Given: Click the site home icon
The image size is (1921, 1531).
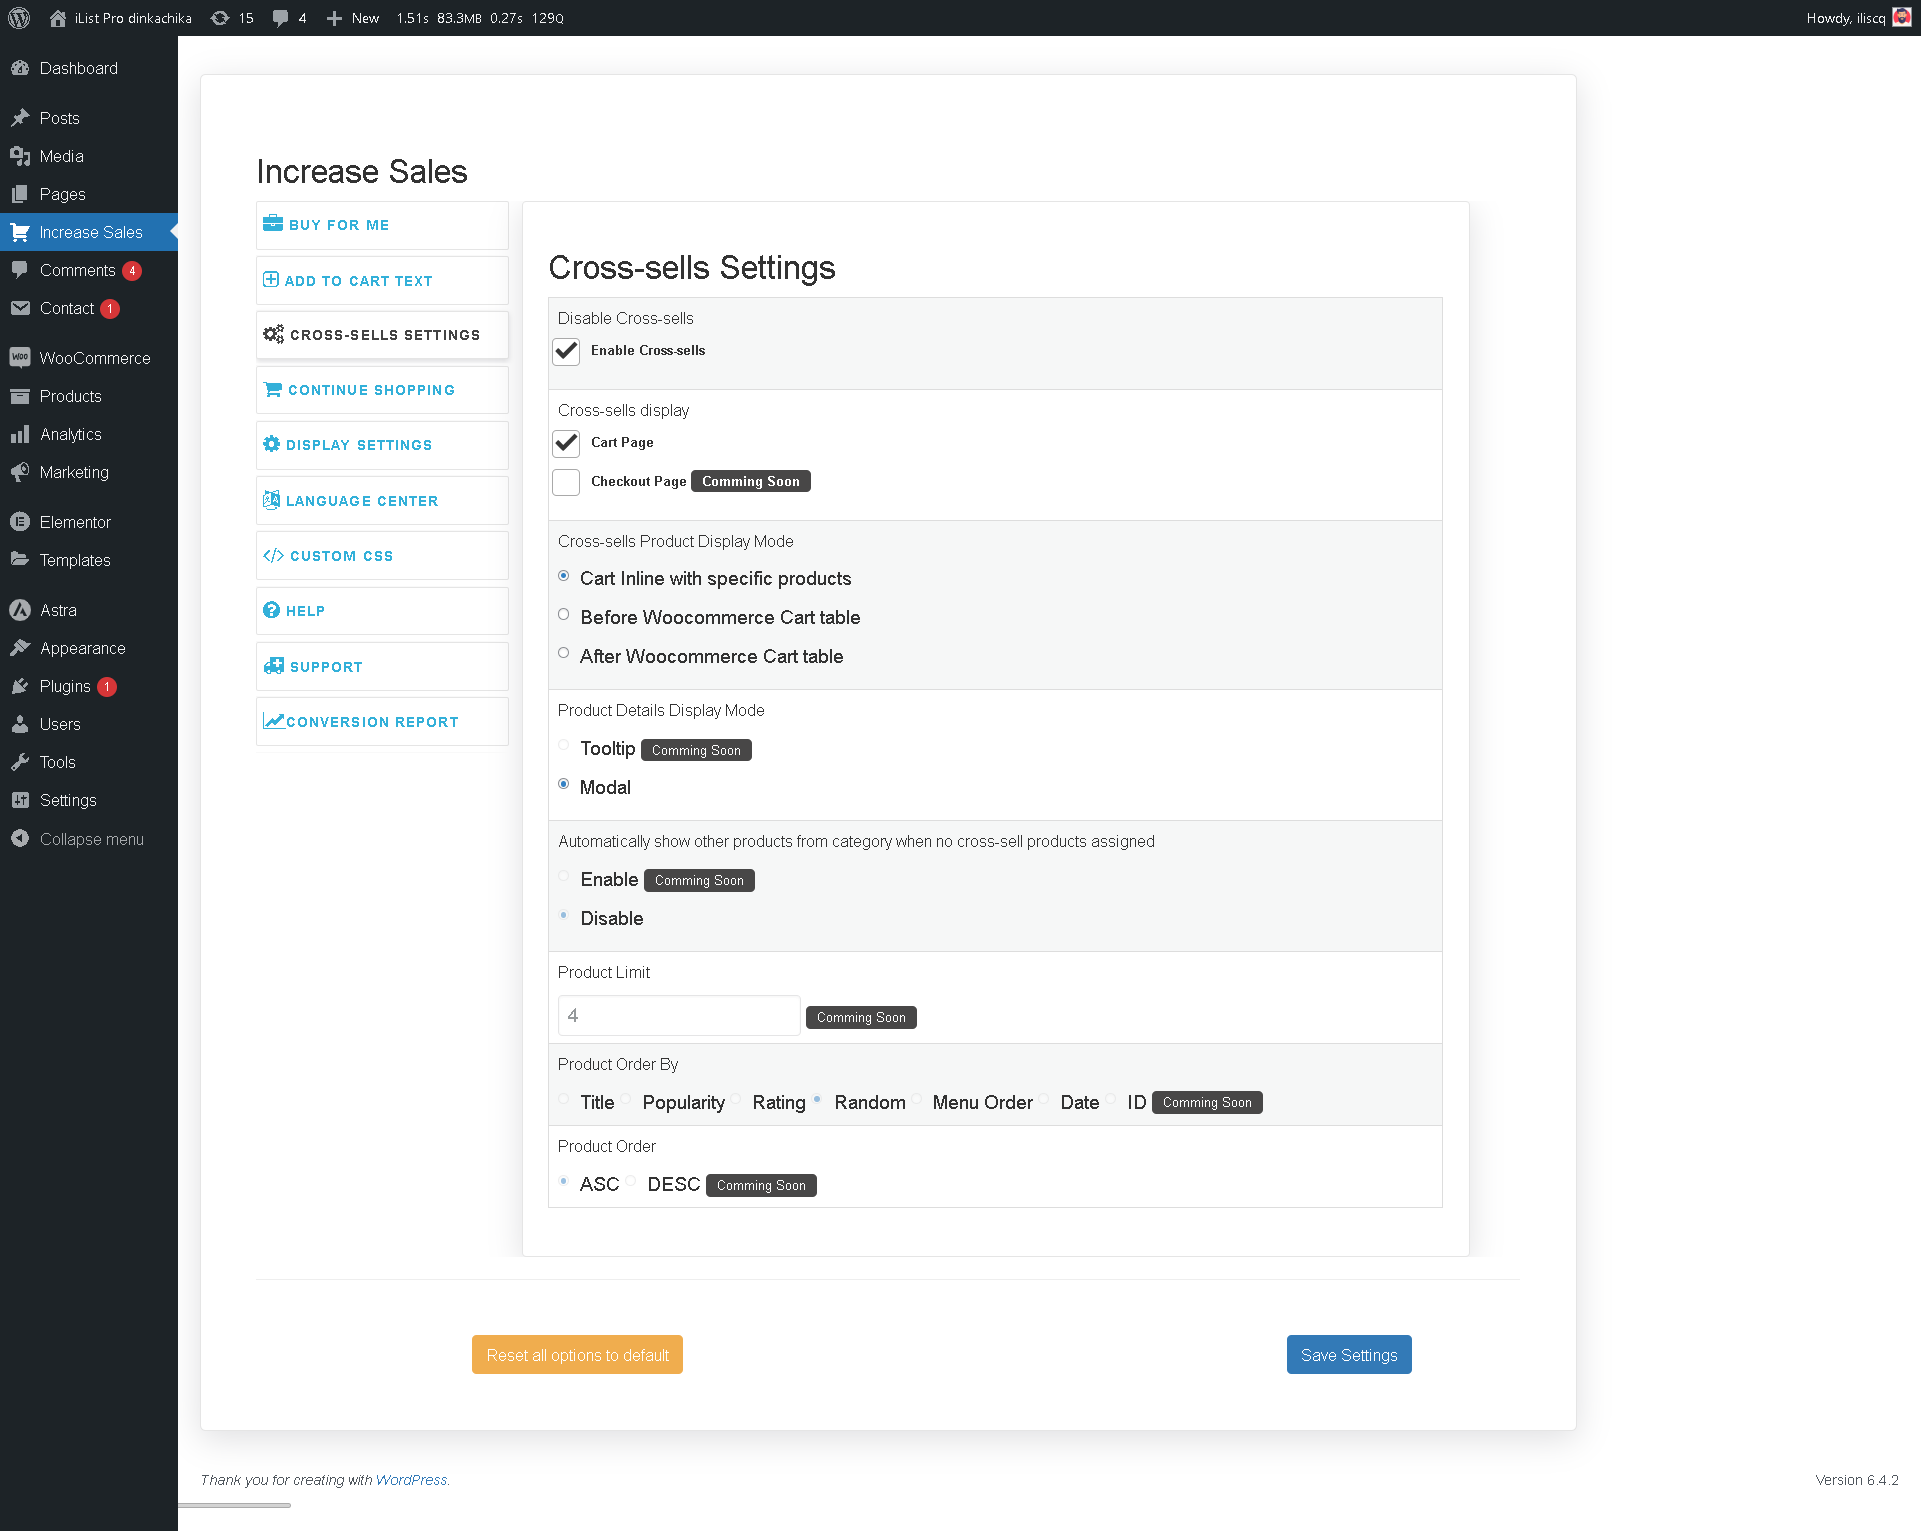Looking at the screenshot, I should click(x=58, y=18).
